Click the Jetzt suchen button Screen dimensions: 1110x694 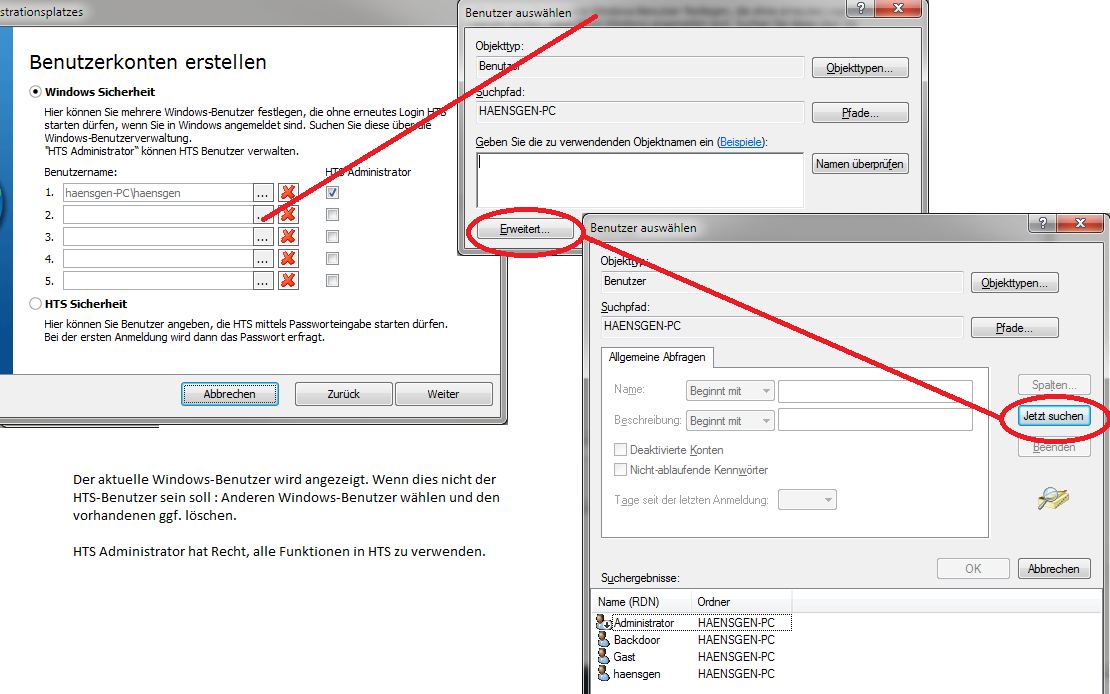(1053, 416)
